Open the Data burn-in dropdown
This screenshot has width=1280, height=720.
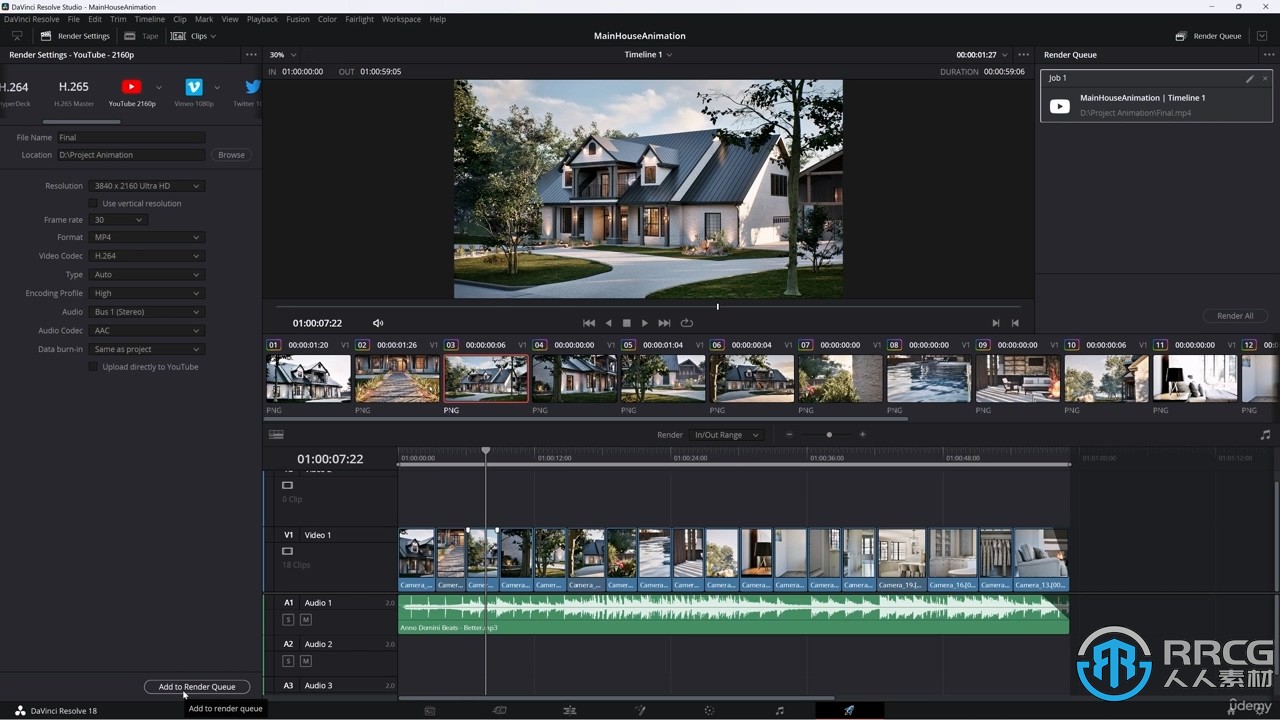pyautogui.click(x=147, y=350)
